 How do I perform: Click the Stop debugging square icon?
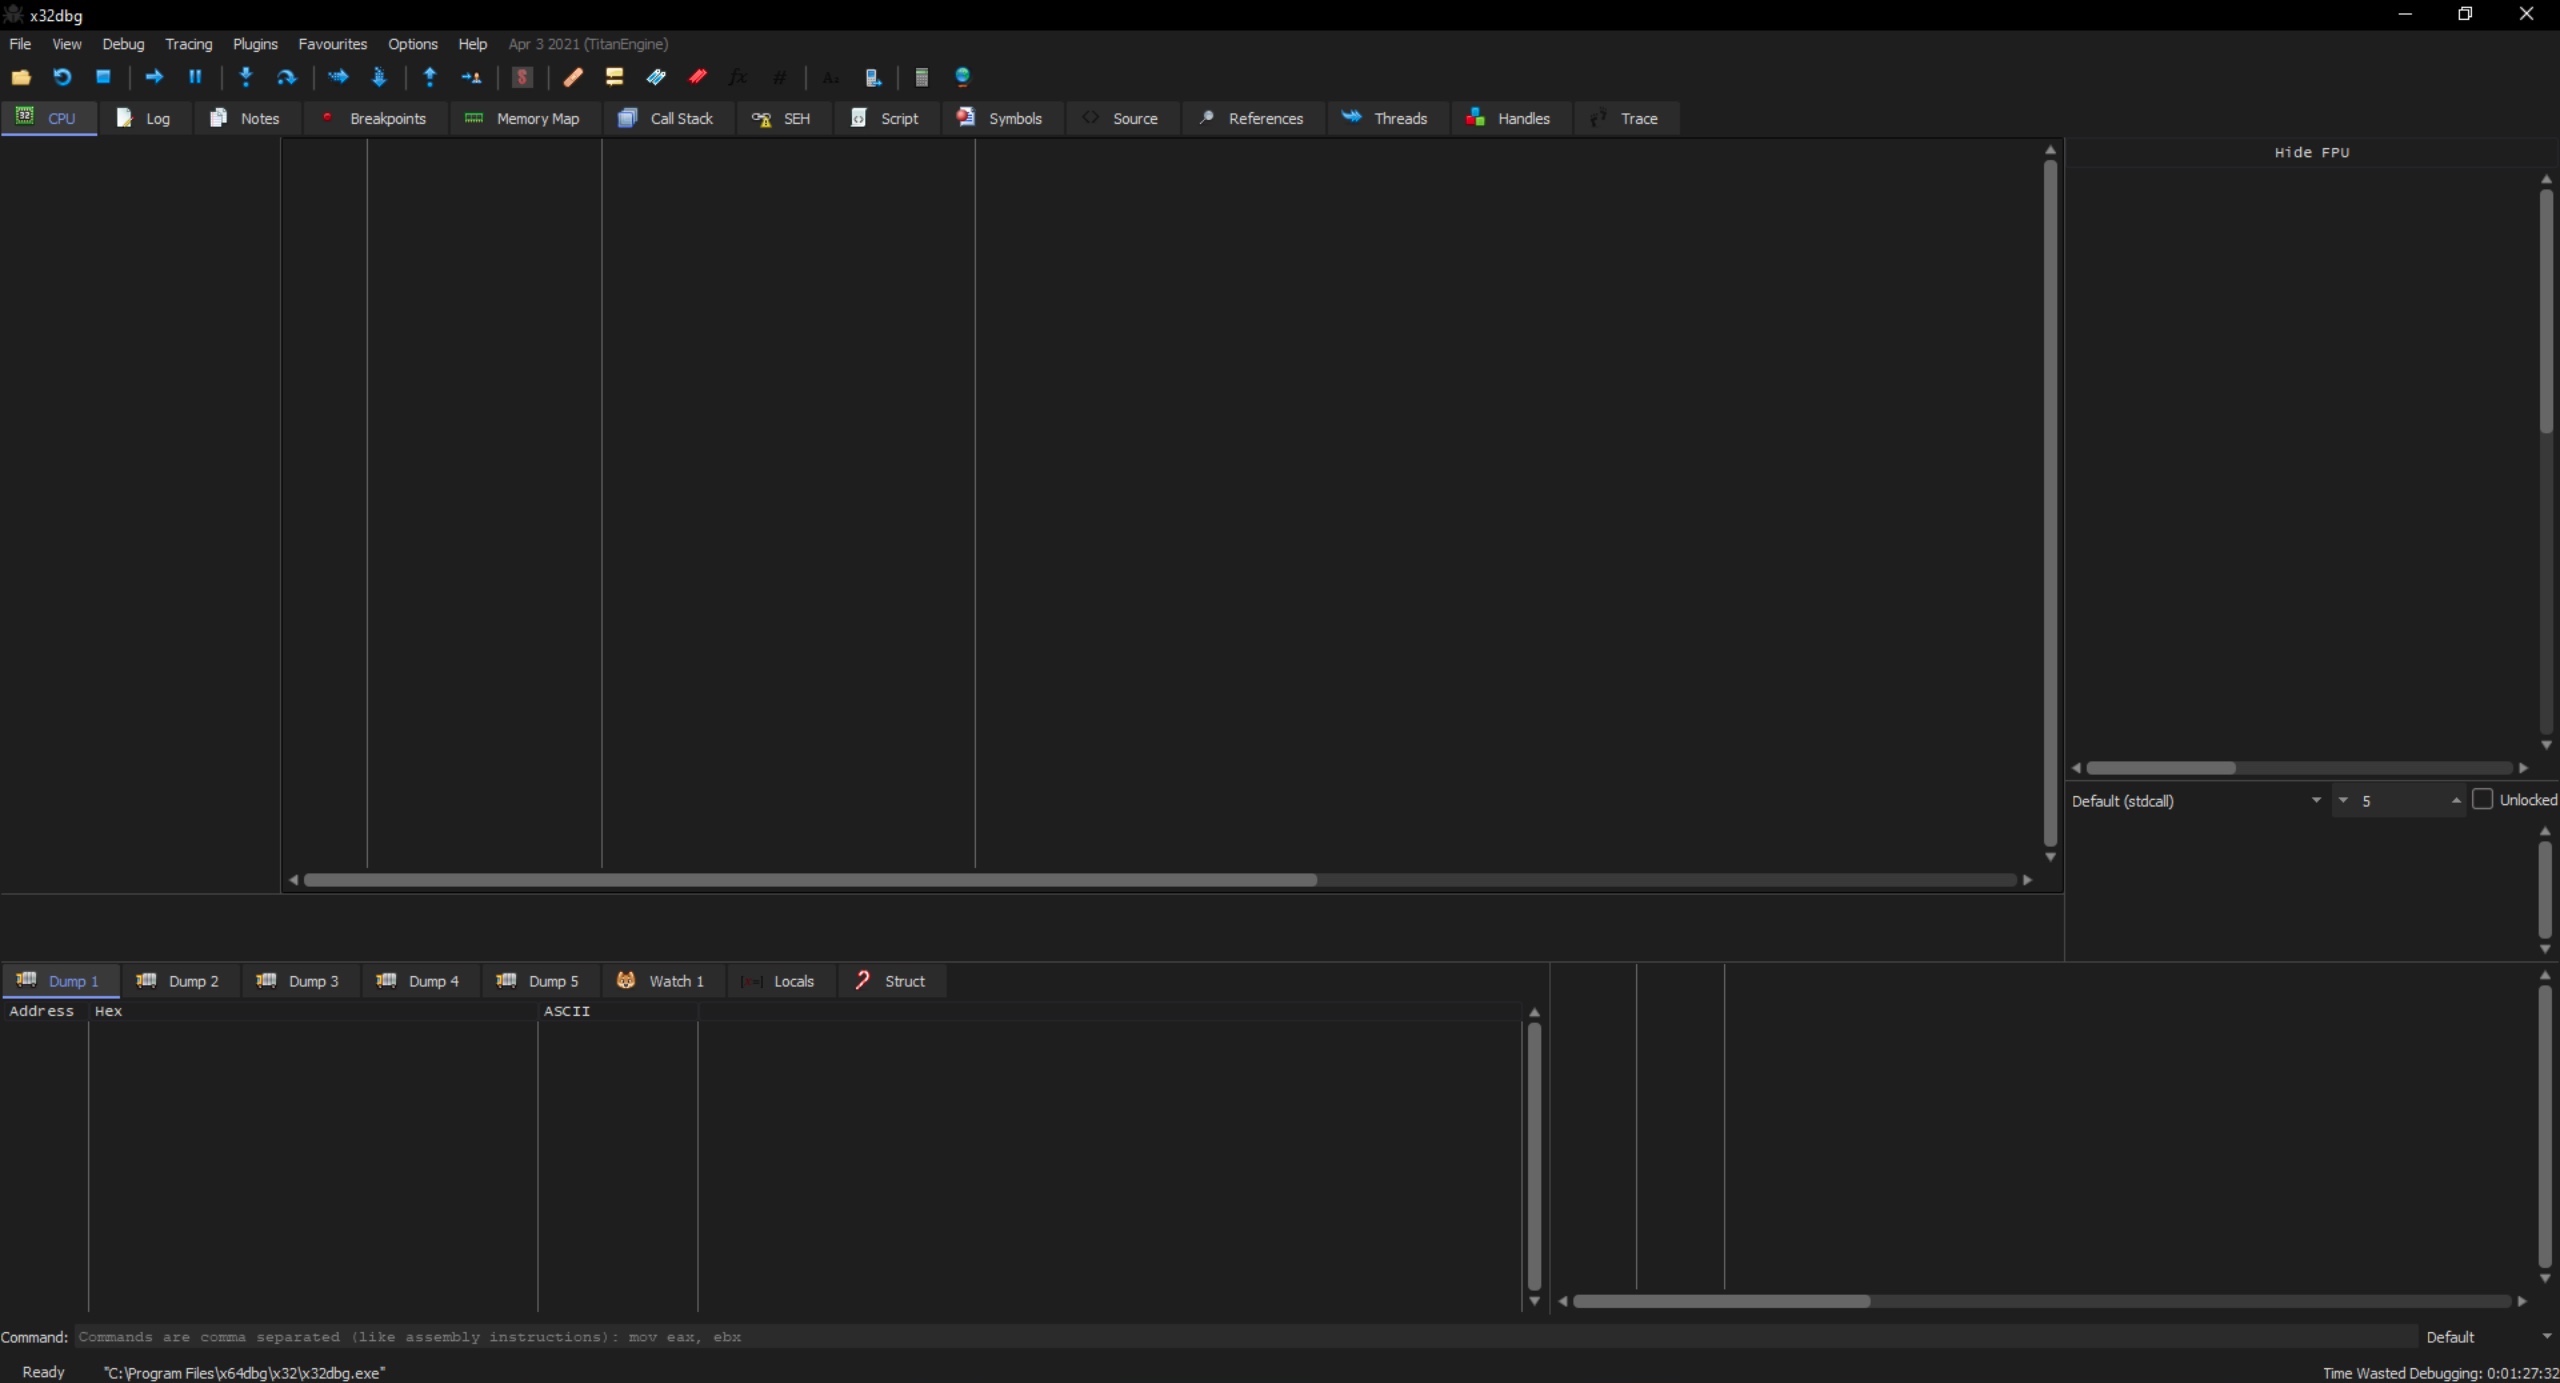(x=103, y=77)
